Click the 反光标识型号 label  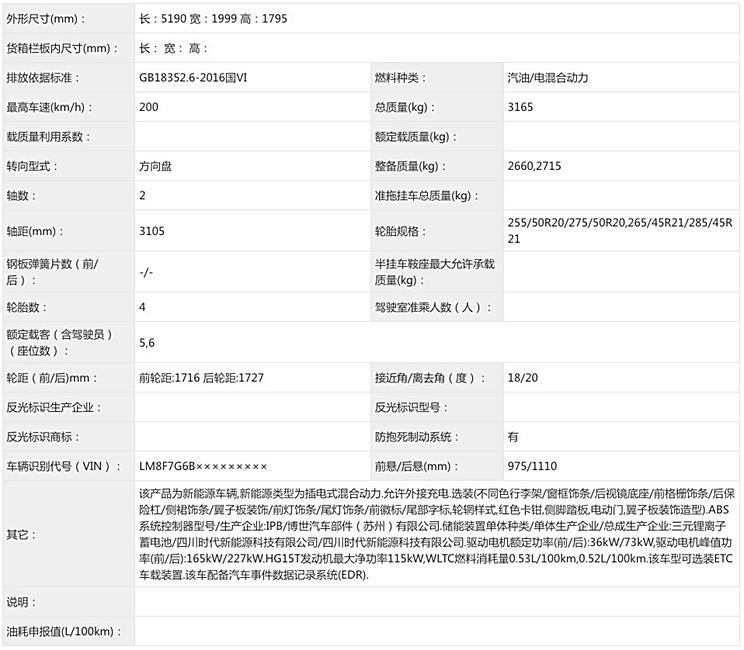[411, 408]
